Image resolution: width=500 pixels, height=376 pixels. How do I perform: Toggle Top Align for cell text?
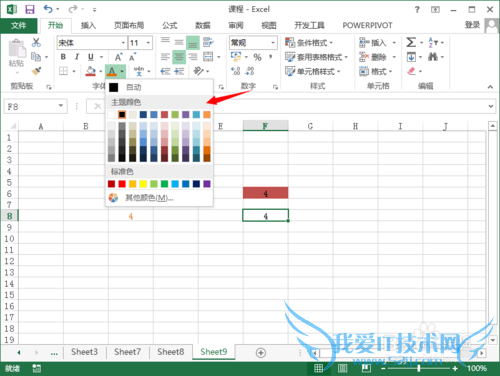point(165,42)
